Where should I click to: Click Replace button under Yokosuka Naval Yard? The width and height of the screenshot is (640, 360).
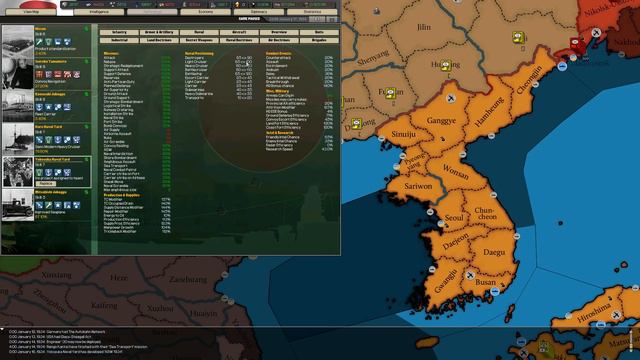click(x=45, y=184)
